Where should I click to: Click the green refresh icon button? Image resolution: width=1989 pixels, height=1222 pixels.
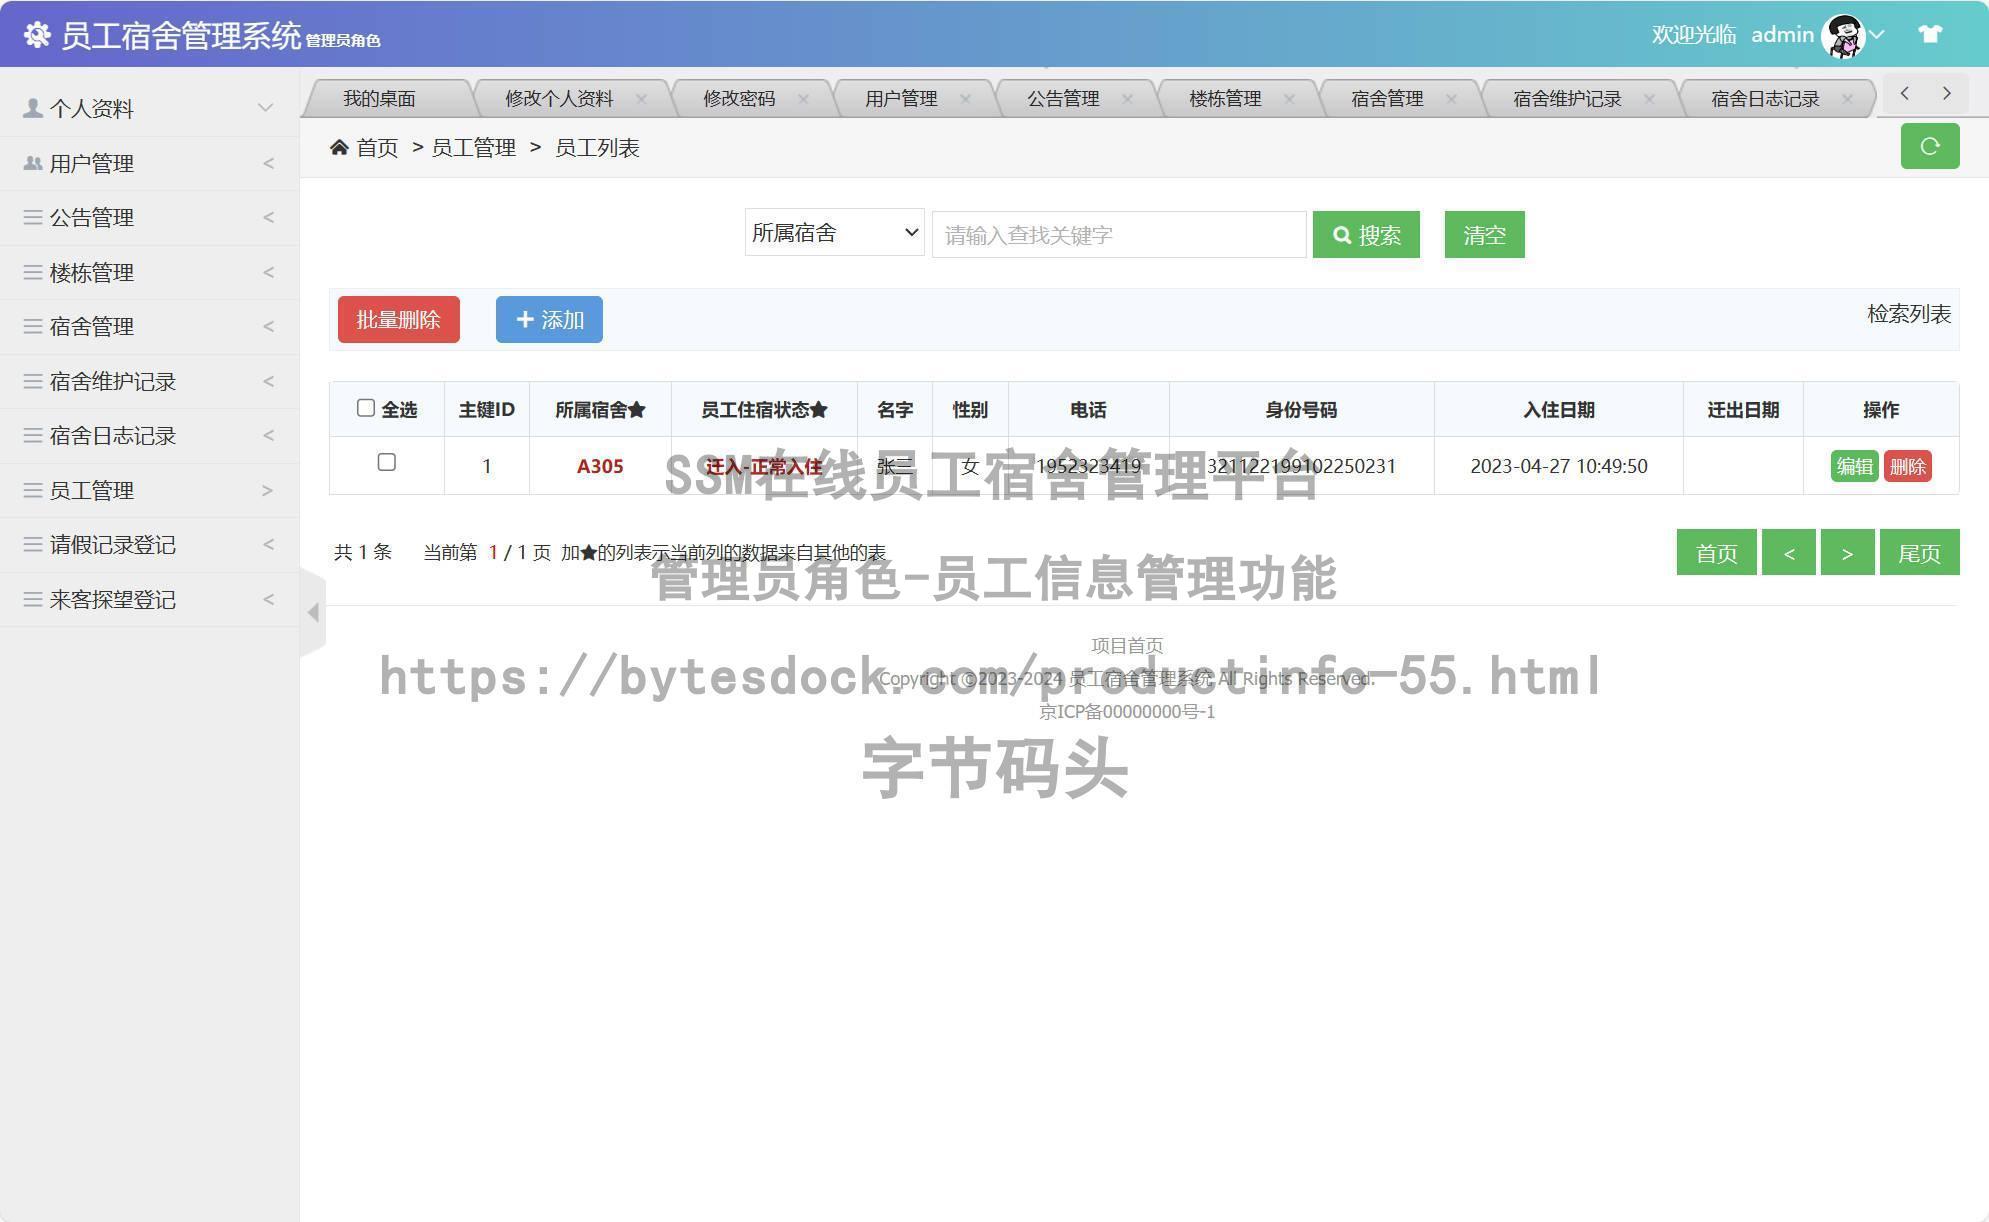pyautogui.click(x=1930, y=146)
